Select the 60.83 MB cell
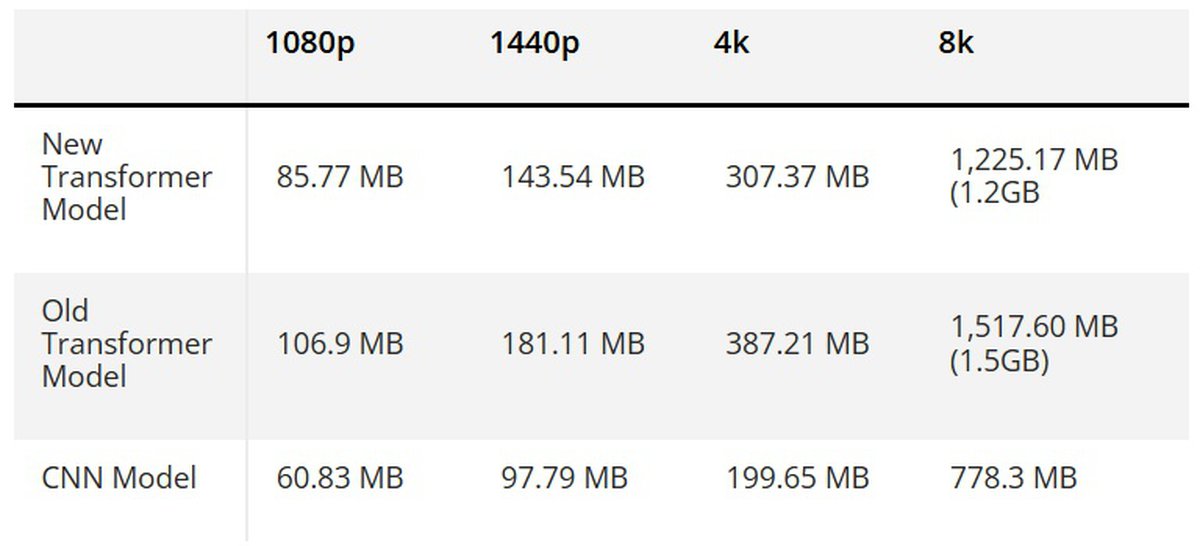 [340, 478]
